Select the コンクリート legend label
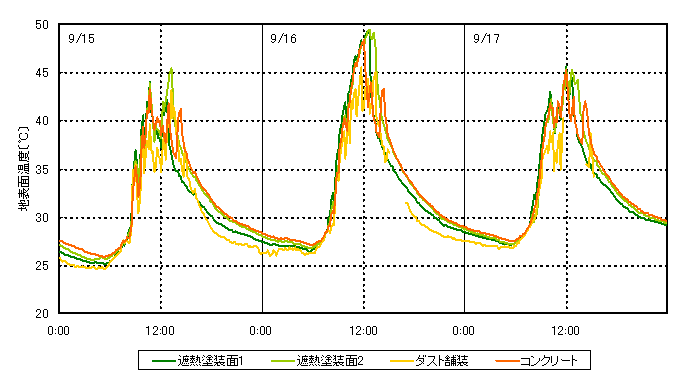This screenshot has height=377, width=681. pos(537,360)
